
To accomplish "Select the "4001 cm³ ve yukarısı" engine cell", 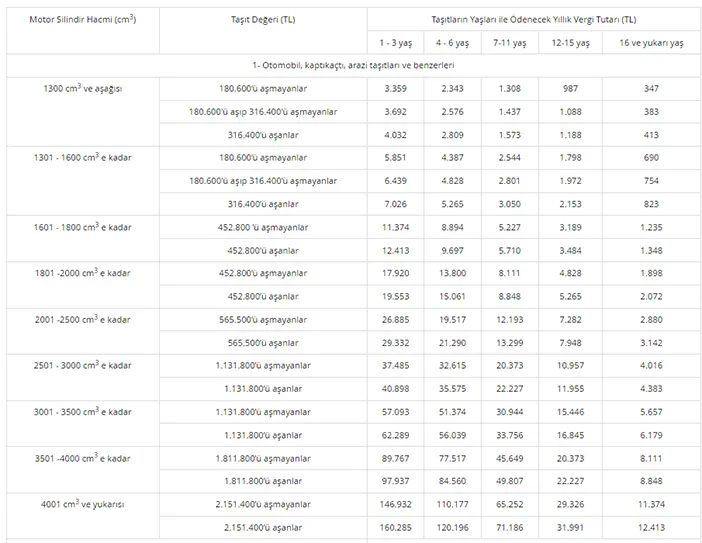I will tap(83, 504).
